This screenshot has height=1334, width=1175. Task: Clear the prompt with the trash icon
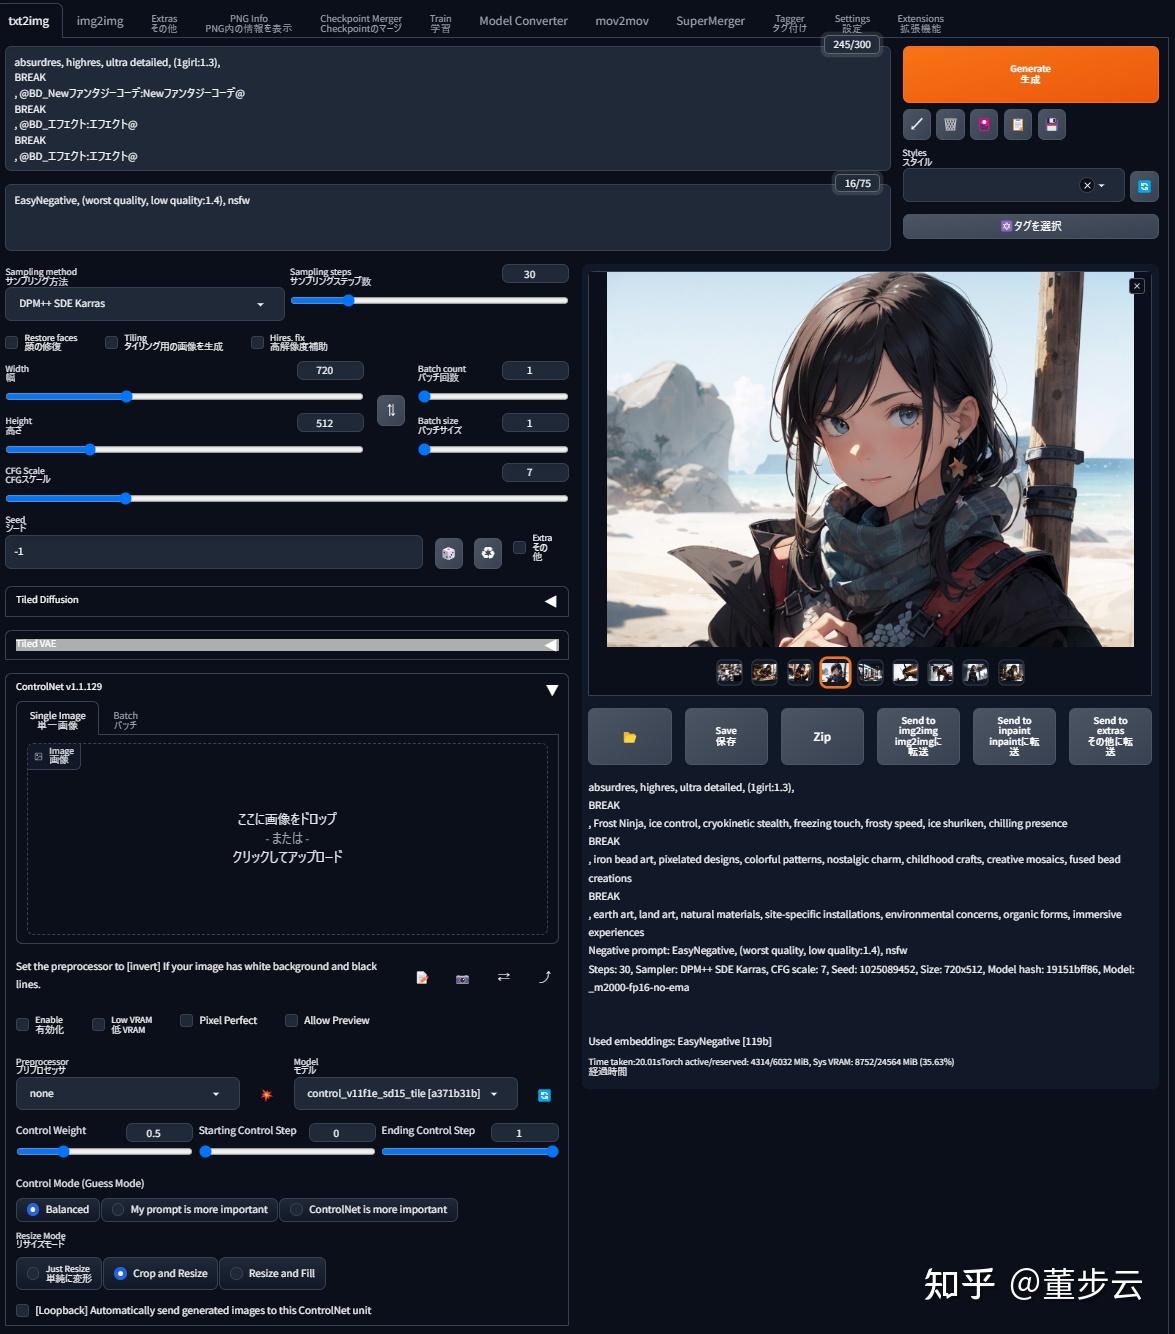click(949, 124)
